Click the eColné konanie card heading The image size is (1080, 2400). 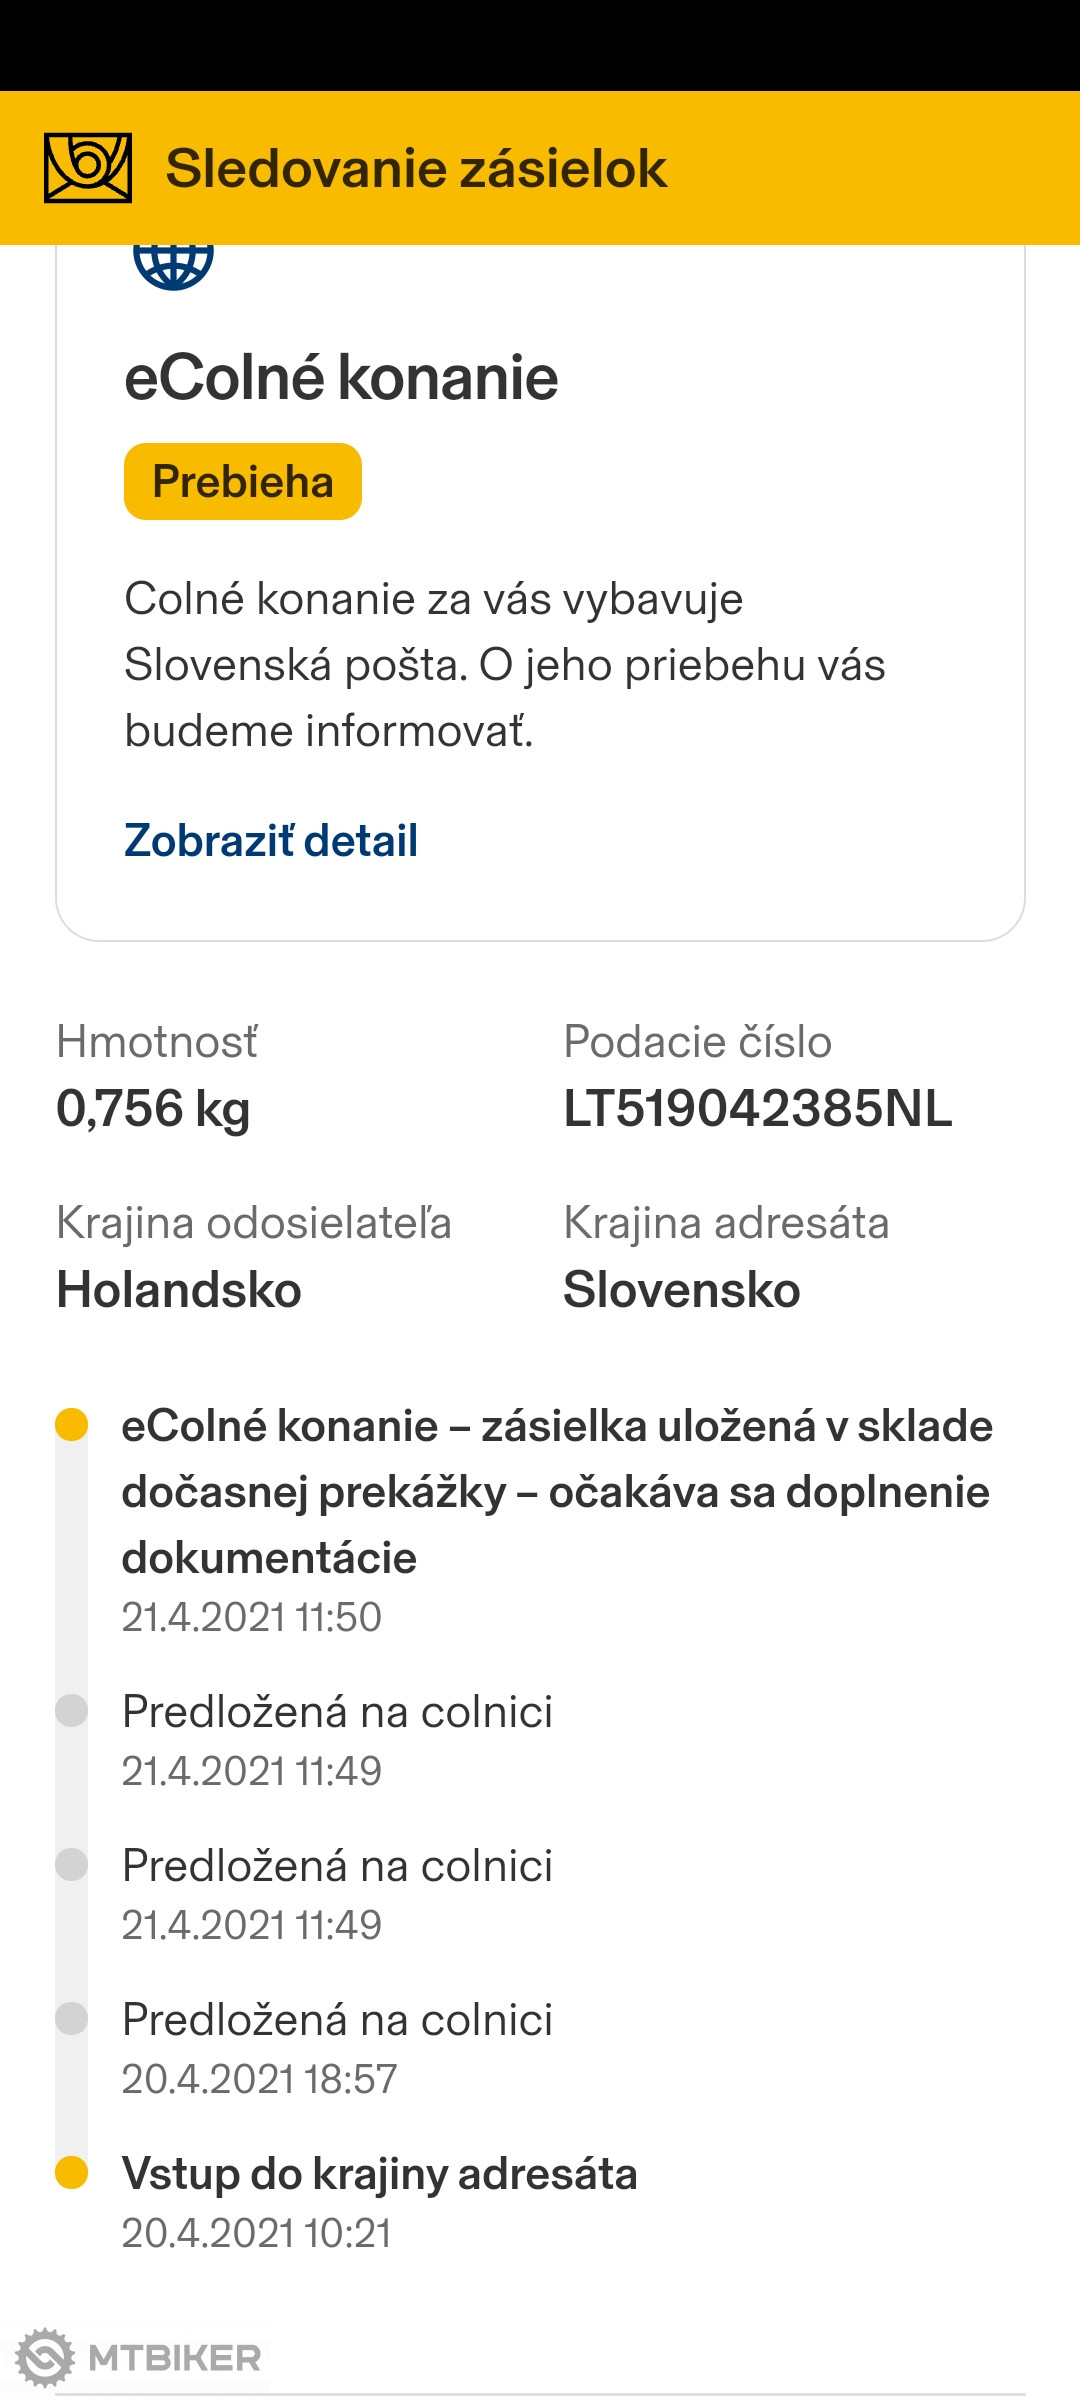[x=341, y=378]
